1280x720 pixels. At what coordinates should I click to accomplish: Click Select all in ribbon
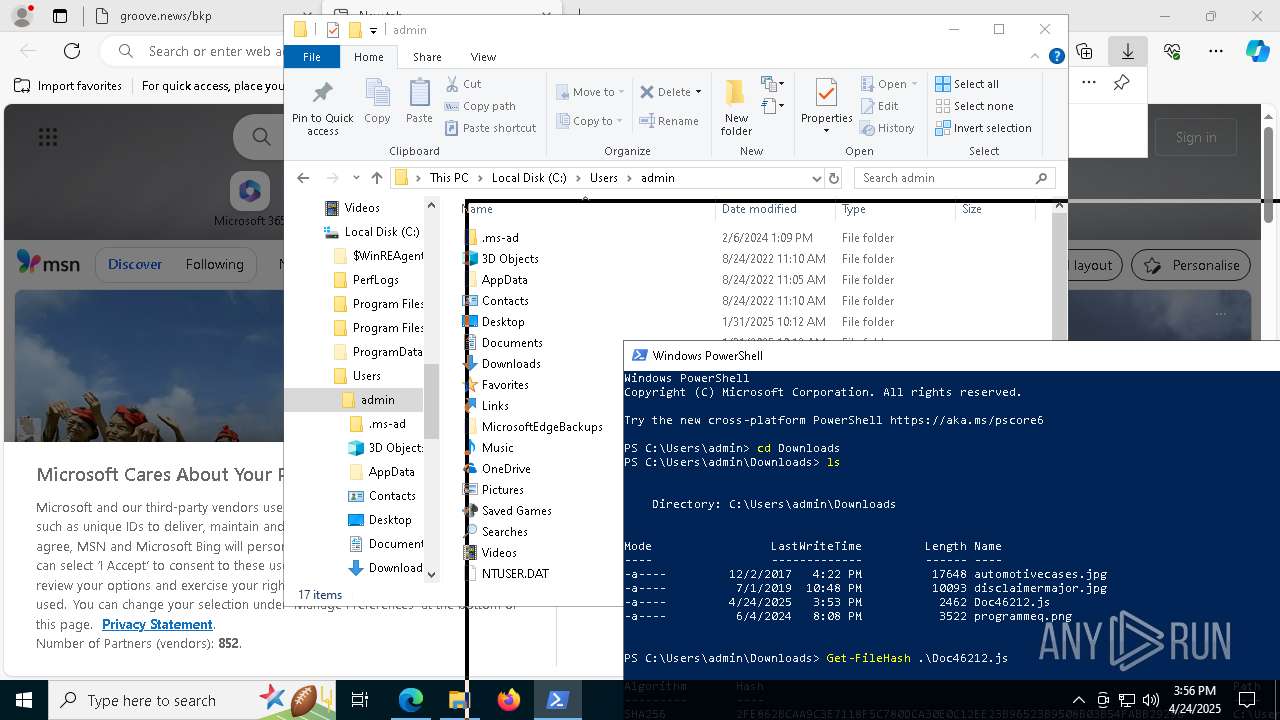coord(967,84)
